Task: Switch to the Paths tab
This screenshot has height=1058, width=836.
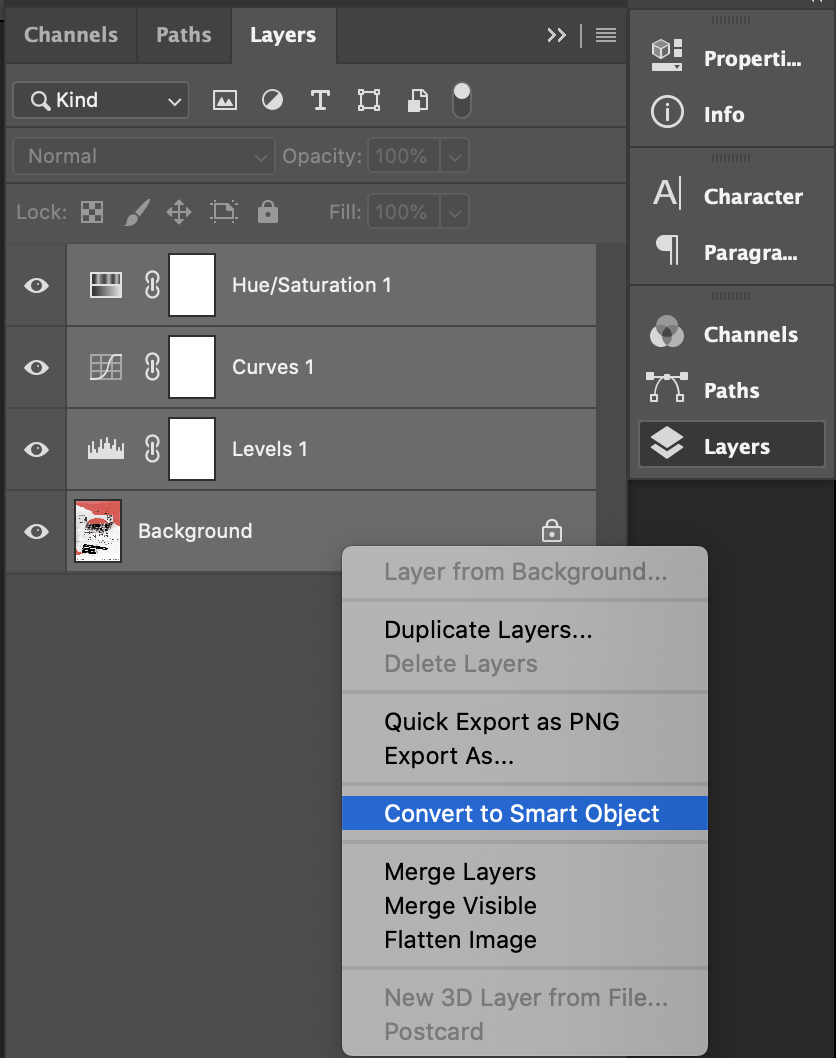Action: (184, 35)
